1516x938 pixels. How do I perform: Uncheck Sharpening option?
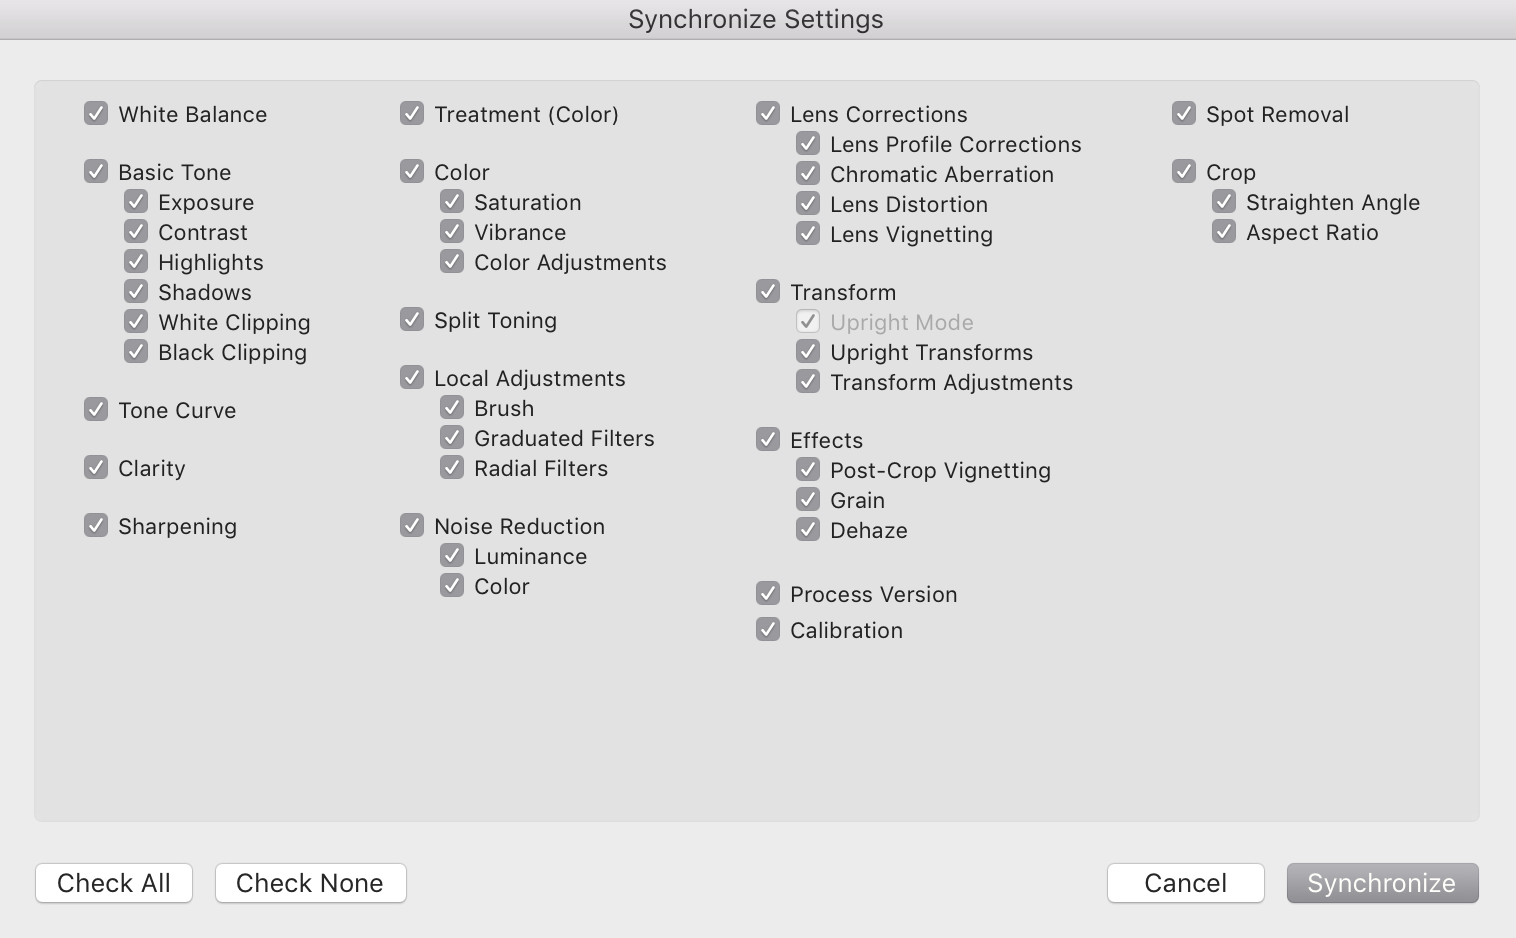[x=96, y=525]
